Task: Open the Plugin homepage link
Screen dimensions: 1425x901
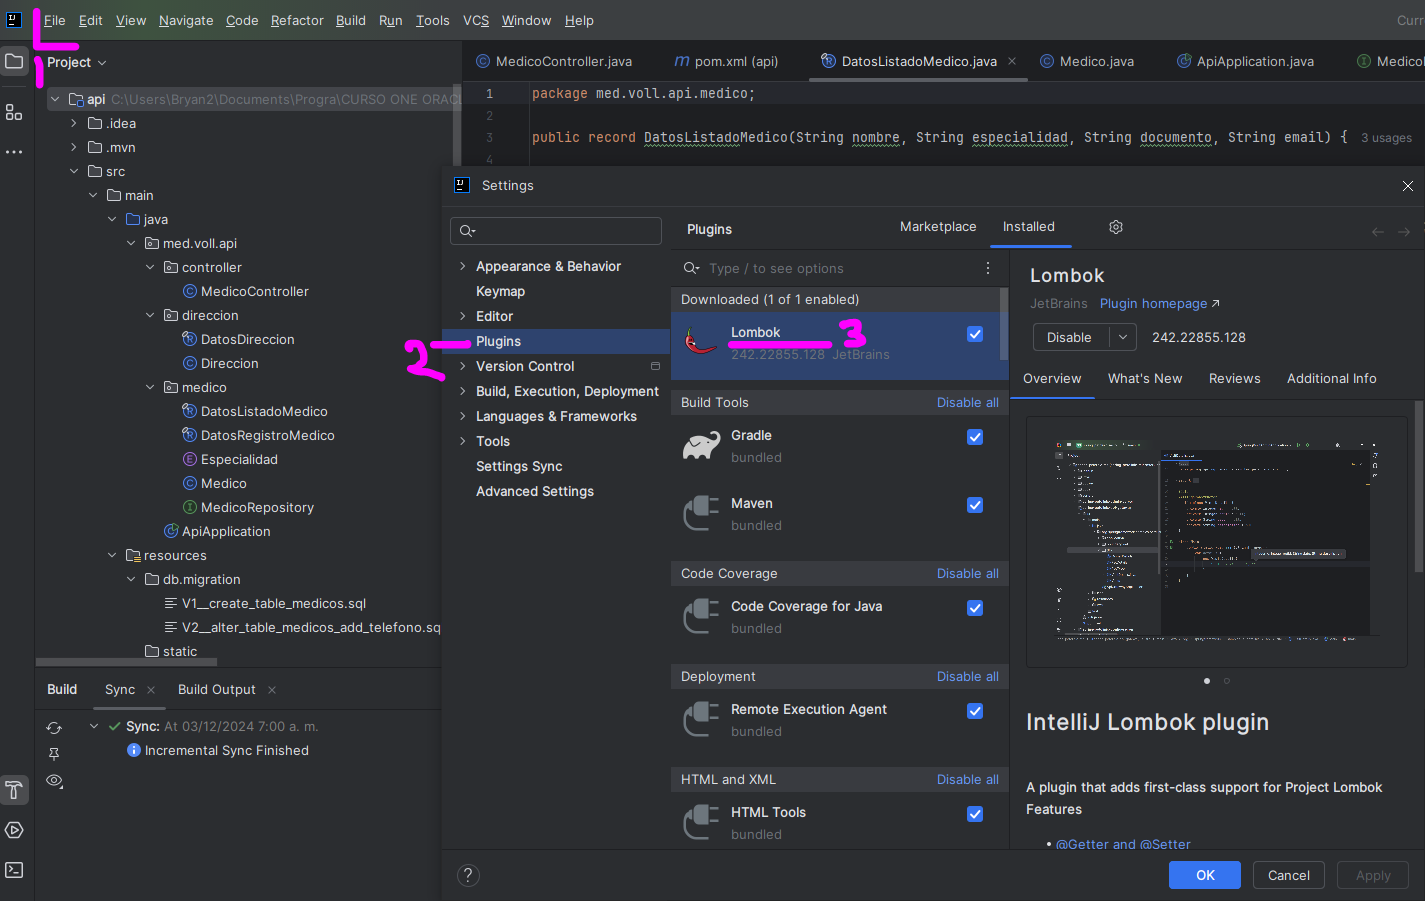Action: [1159, 303]
